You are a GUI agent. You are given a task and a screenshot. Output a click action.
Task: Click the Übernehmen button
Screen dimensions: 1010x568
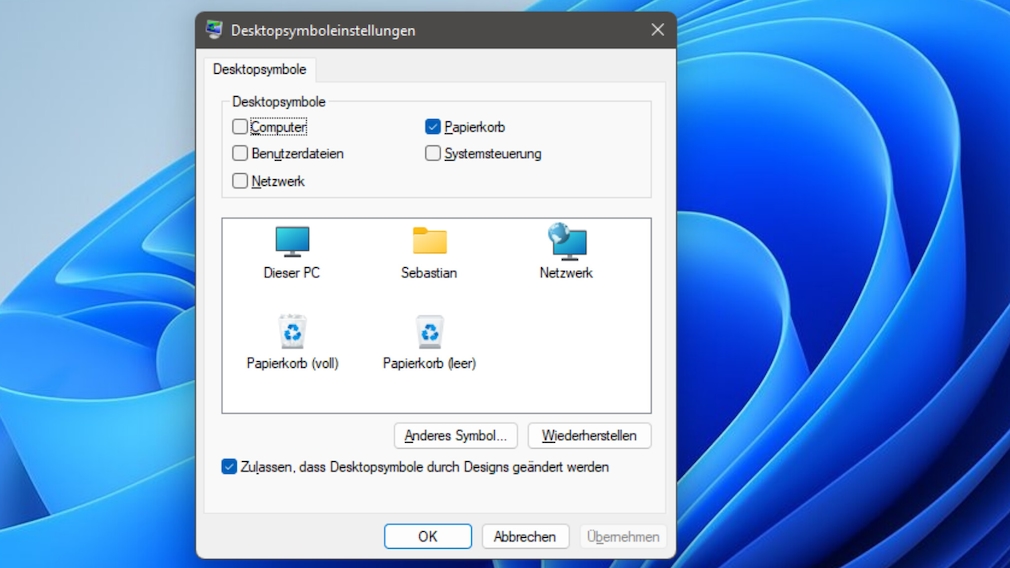click(623, 536)
